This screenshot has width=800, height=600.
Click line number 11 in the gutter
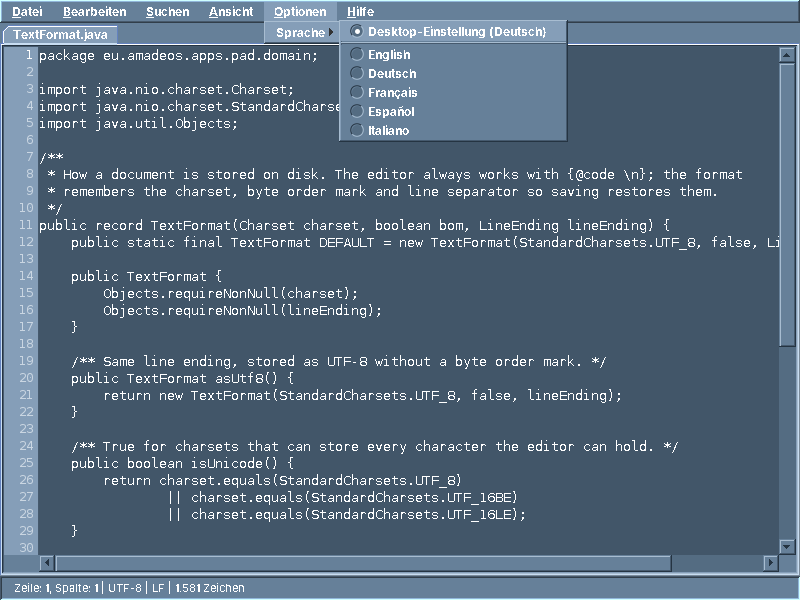pos(26,225)
